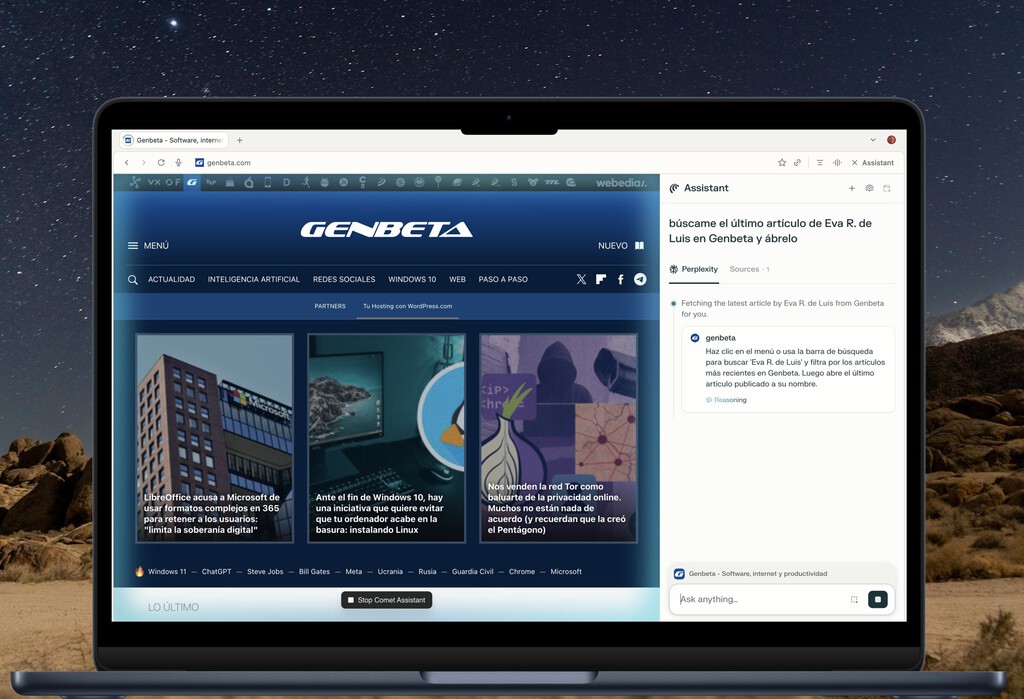Click the bookmark star in the address bar

[x=782, y=162]
